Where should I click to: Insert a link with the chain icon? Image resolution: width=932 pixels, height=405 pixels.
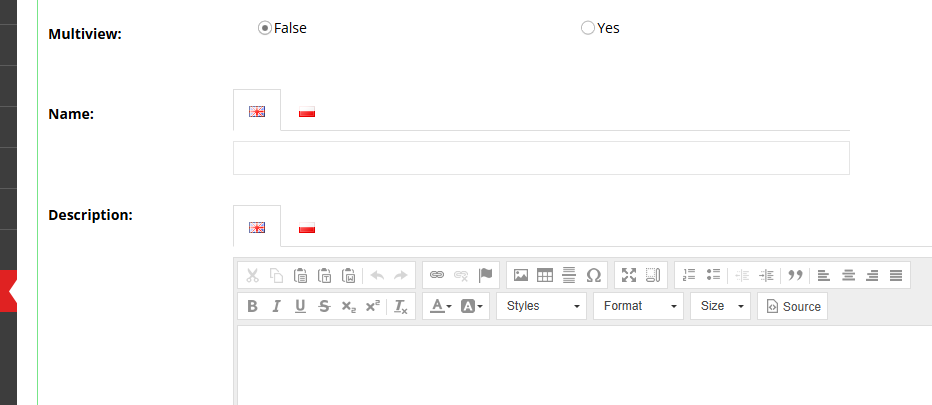pyautogui.click(x=437, y=275)
